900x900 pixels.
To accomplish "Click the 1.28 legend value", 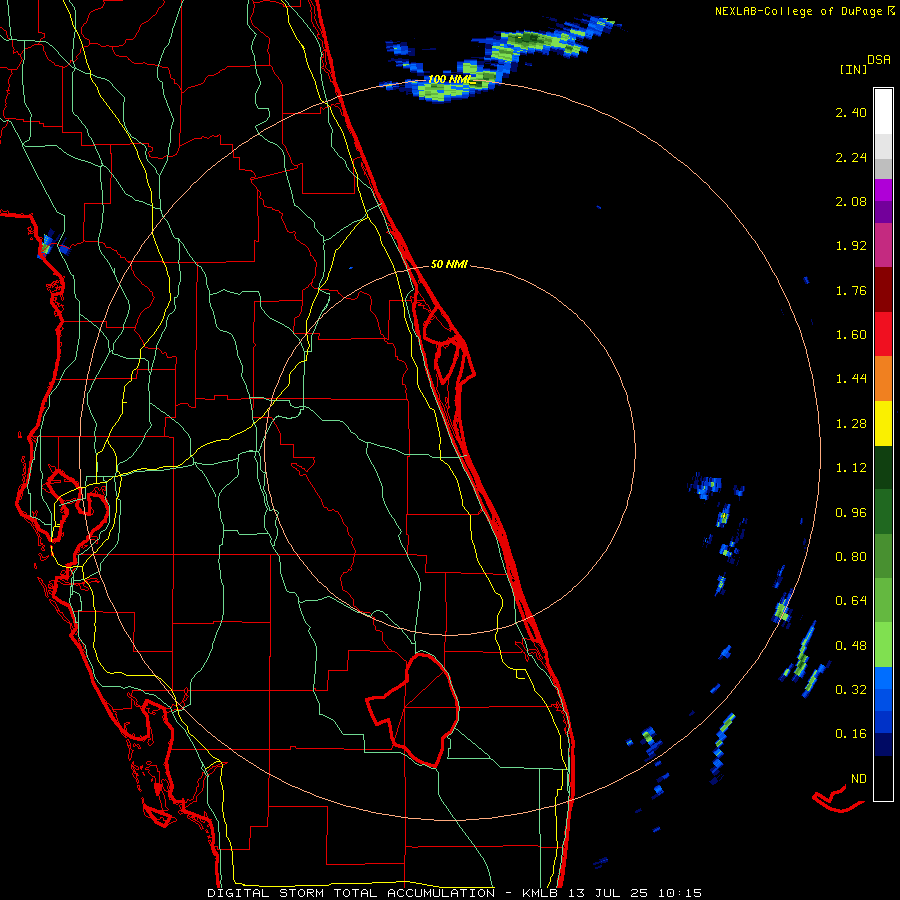I will 851,424.
